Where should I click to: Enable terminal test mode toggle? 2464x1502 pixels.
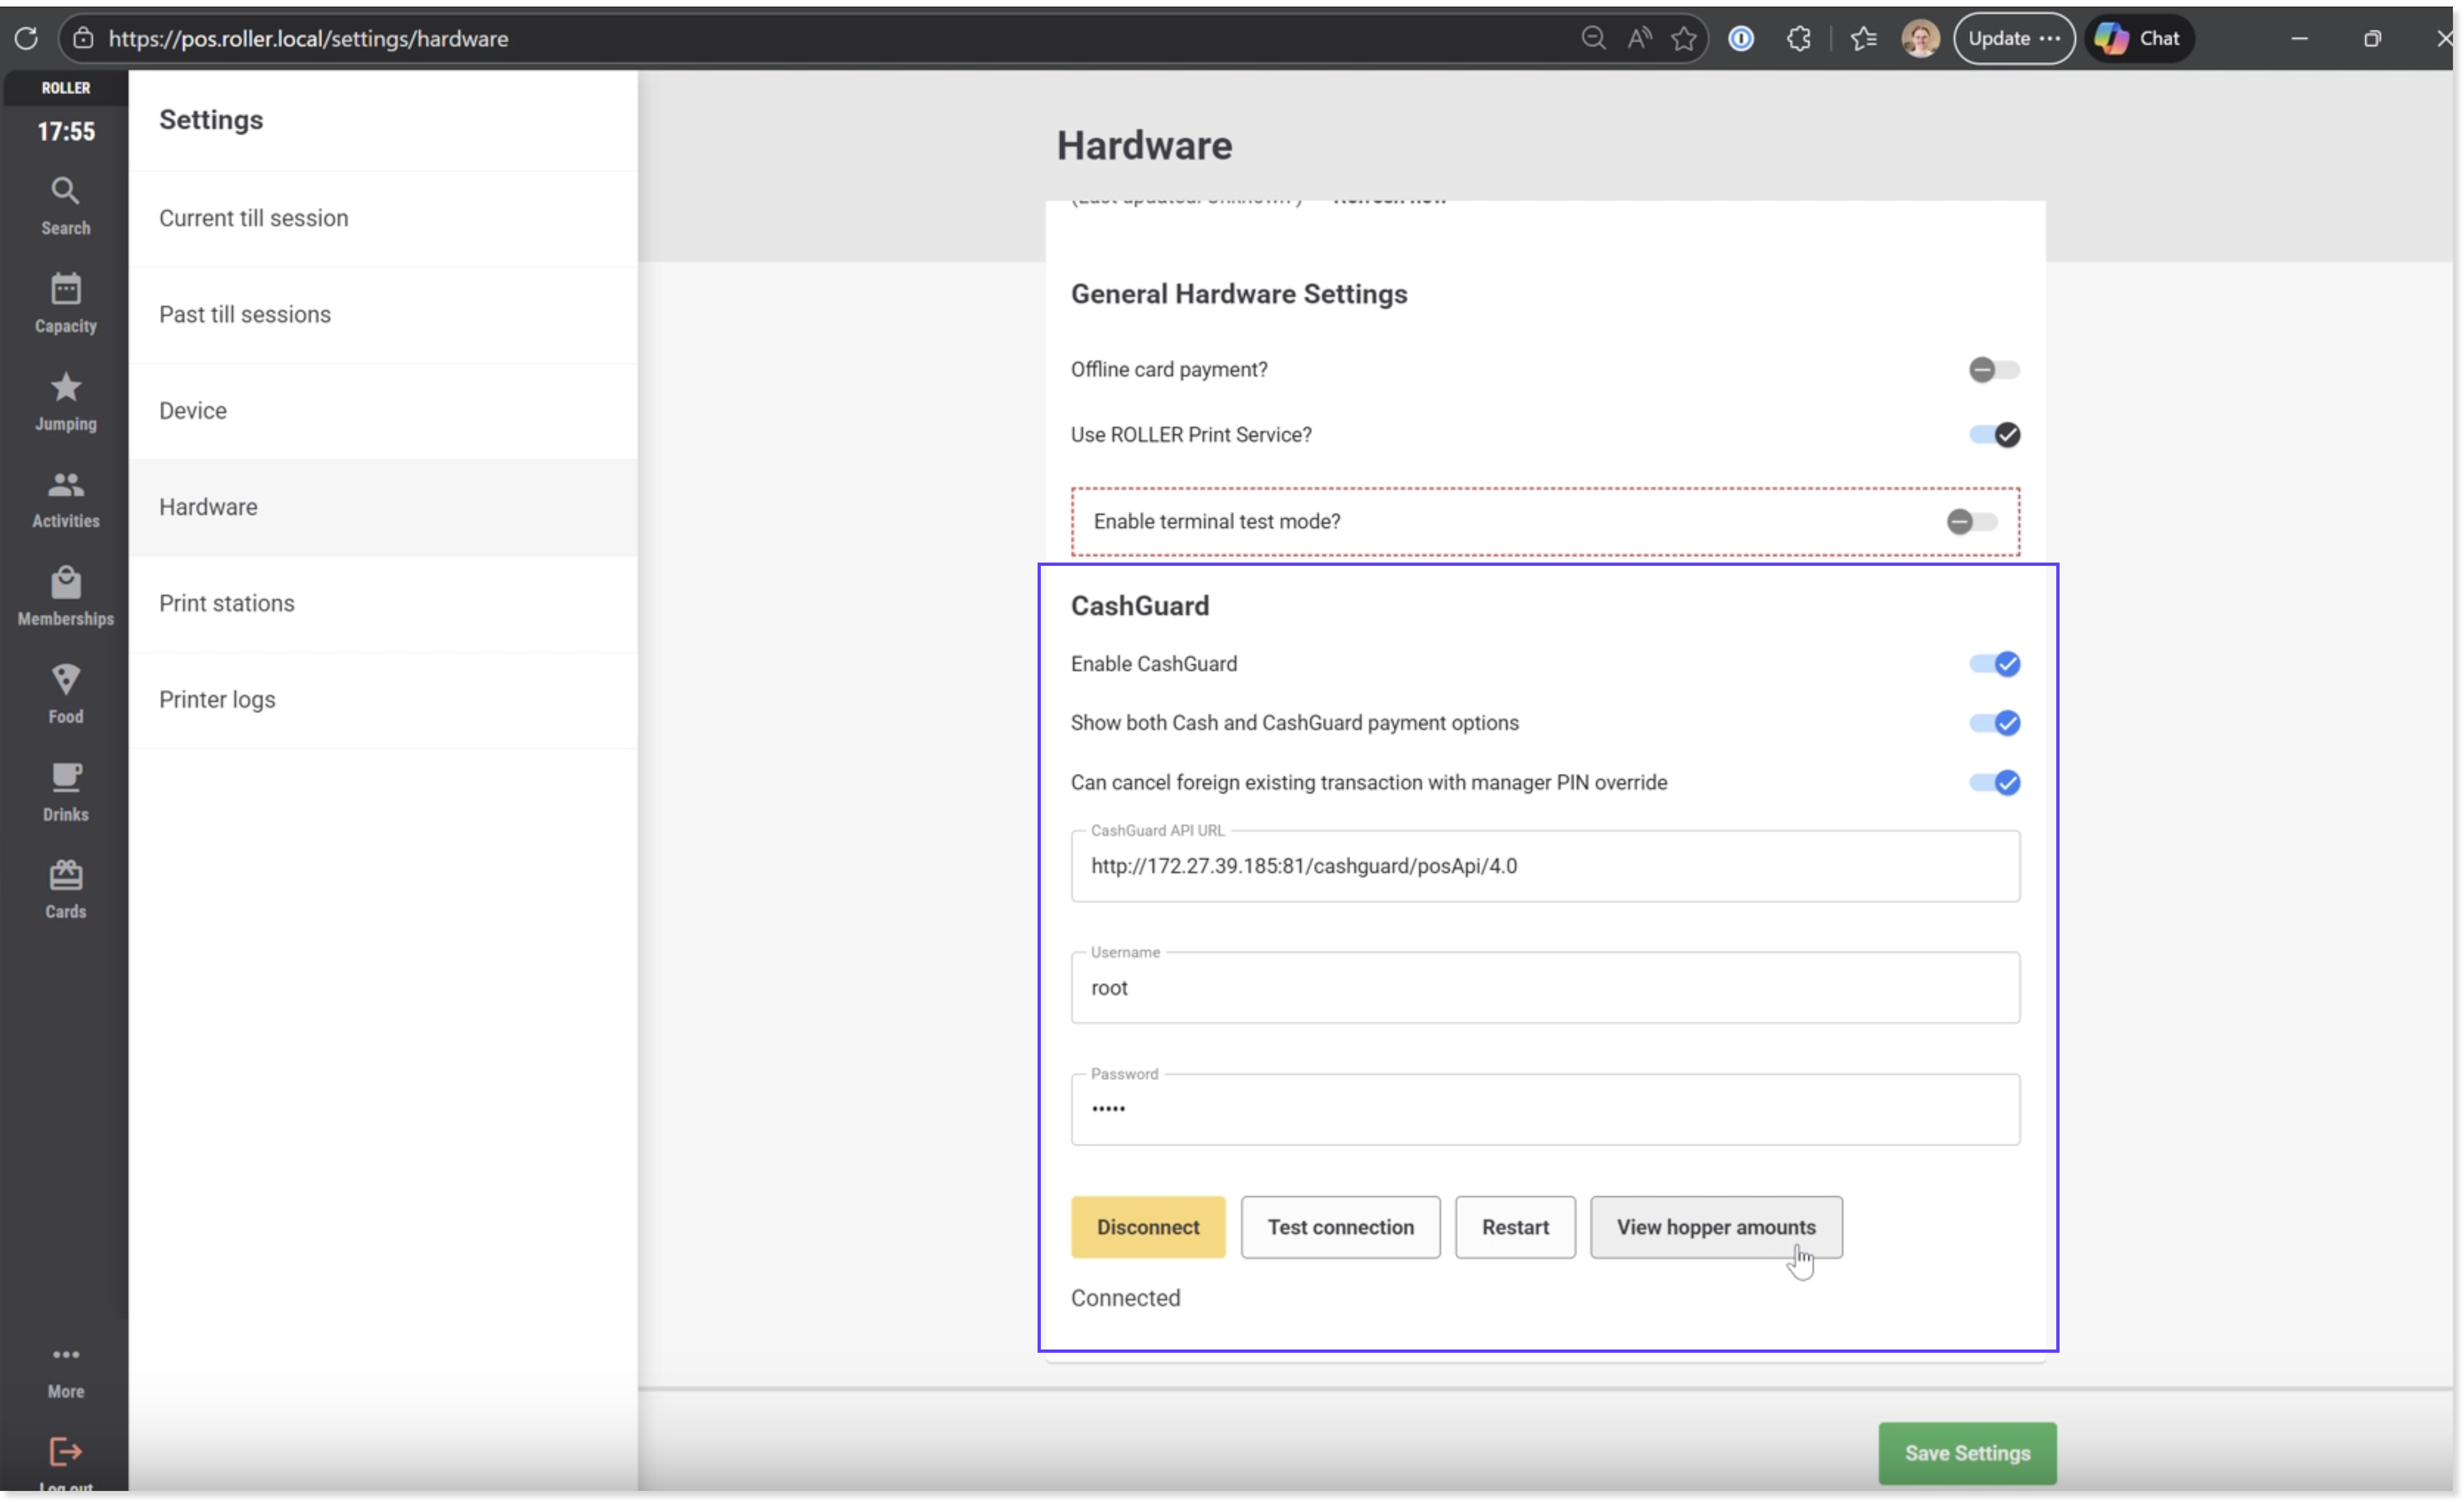(x=1971, y=521)
